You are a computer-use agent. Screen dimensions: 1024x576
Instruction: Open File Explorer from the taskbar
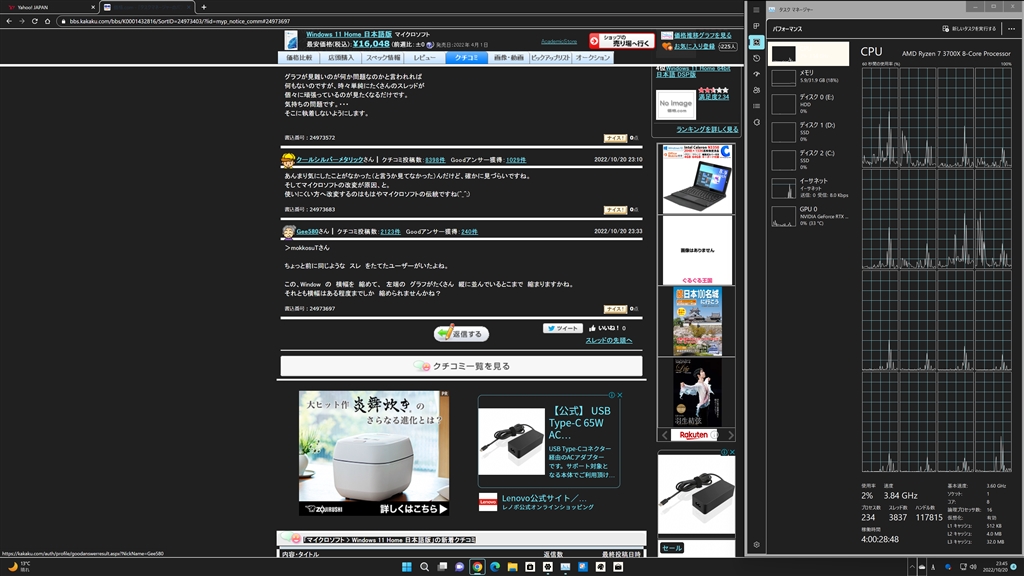click(513, 567)
